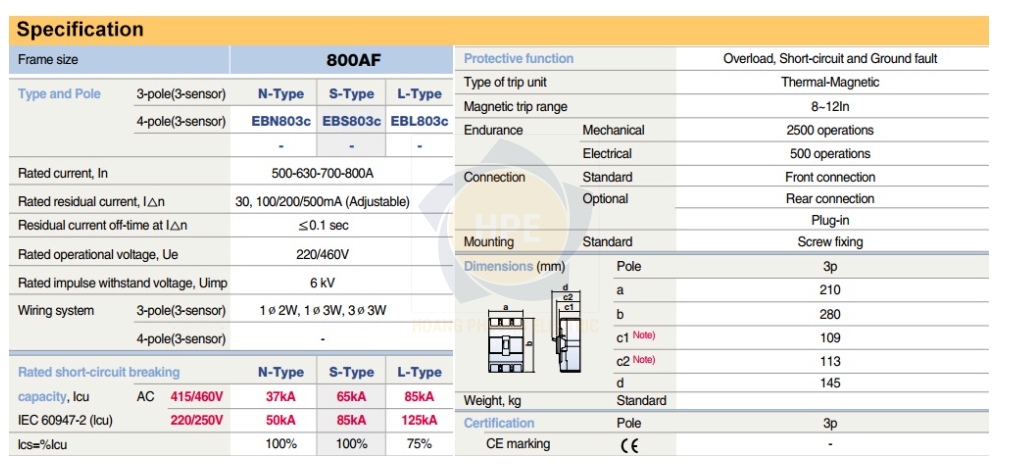Image resolution: width=1015 pixels, height=472 pixels.
Task: Select model code 'EBN803c'
Action: (x=281, y=121)
